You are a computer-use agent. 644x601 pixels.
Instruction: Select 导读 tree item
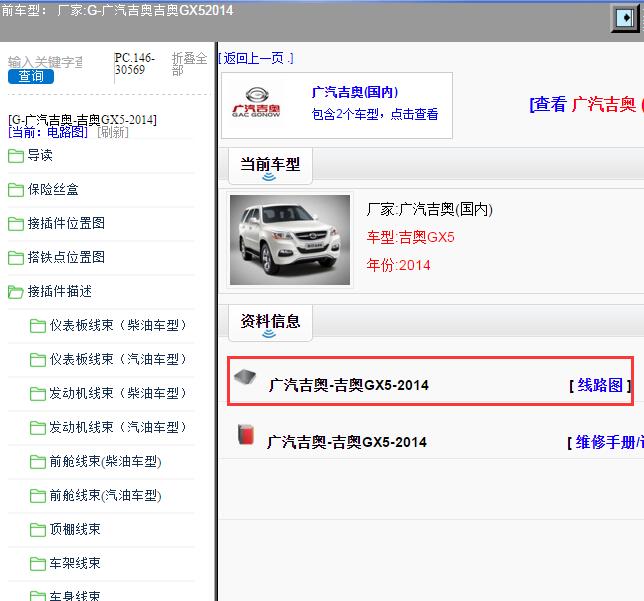[x=40, y=155]
